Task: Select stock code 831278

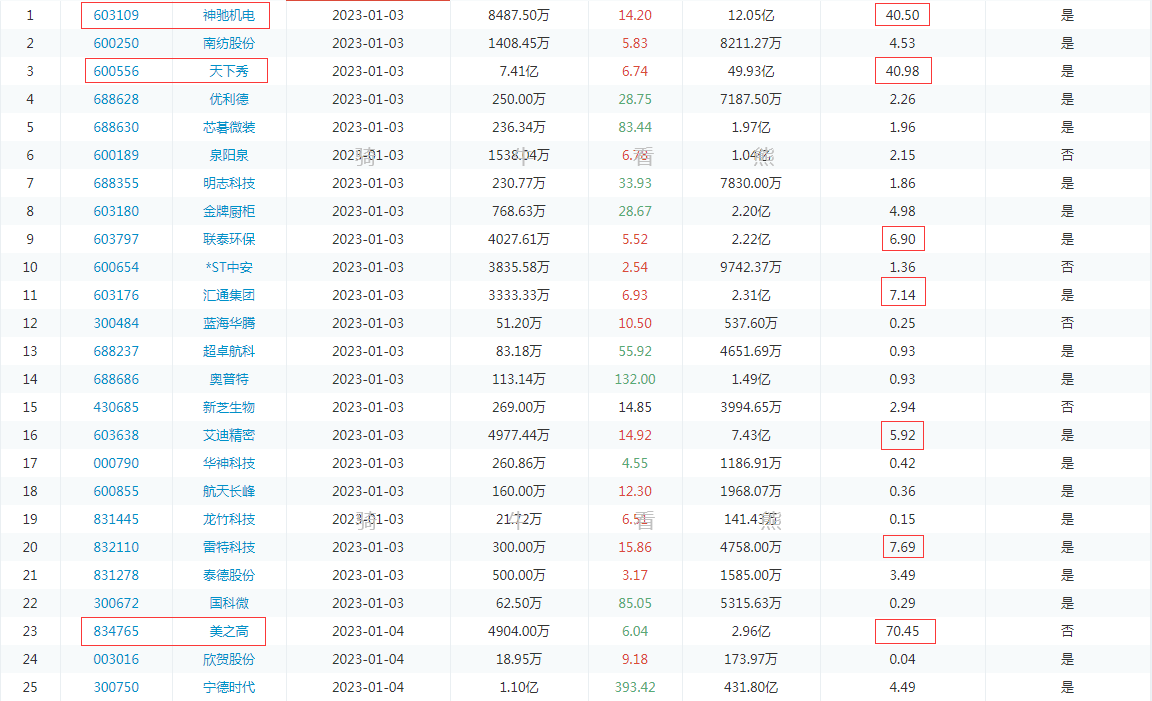Action: pyautogui.click(x=116, y=575)
